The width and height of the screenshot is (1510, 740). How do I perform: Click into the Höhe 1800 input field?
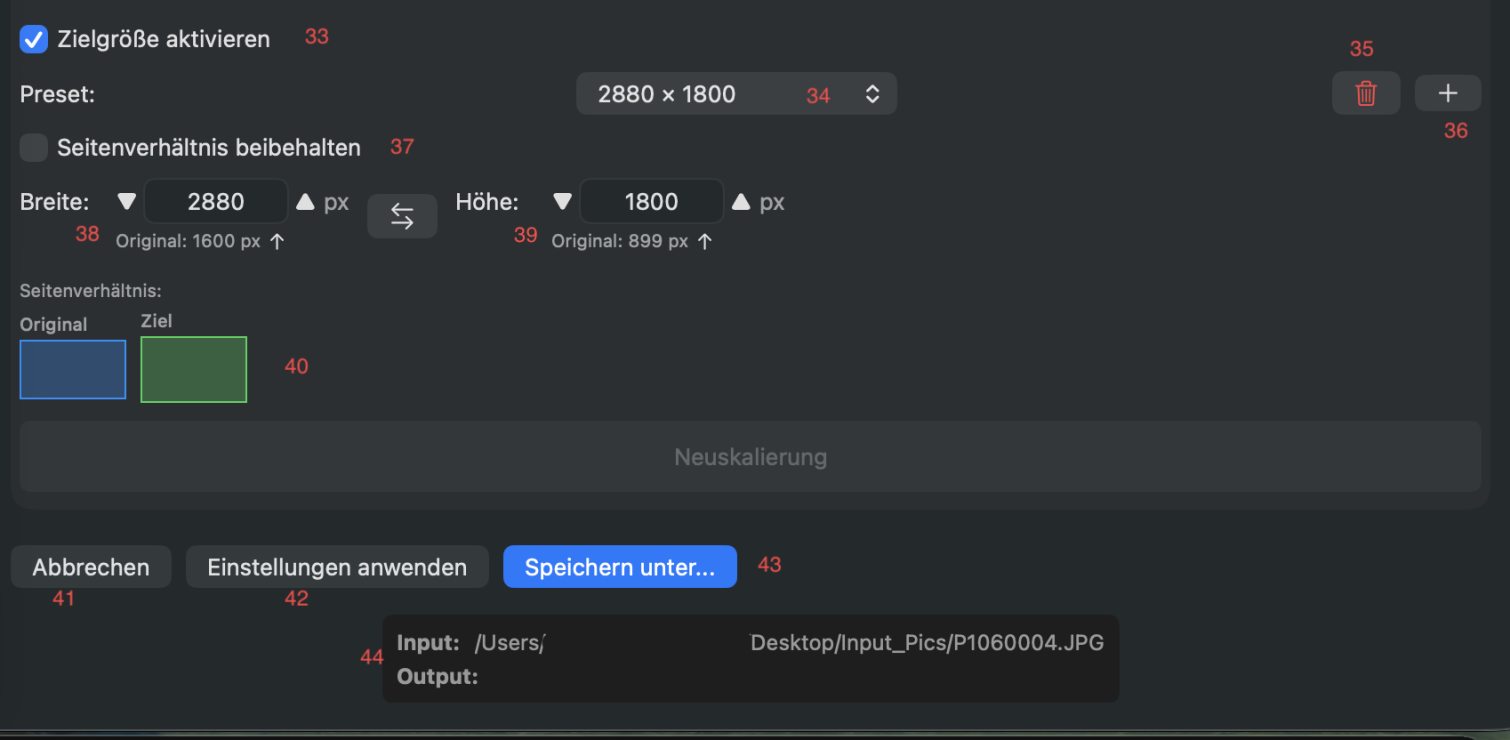[x=651, y=202]
